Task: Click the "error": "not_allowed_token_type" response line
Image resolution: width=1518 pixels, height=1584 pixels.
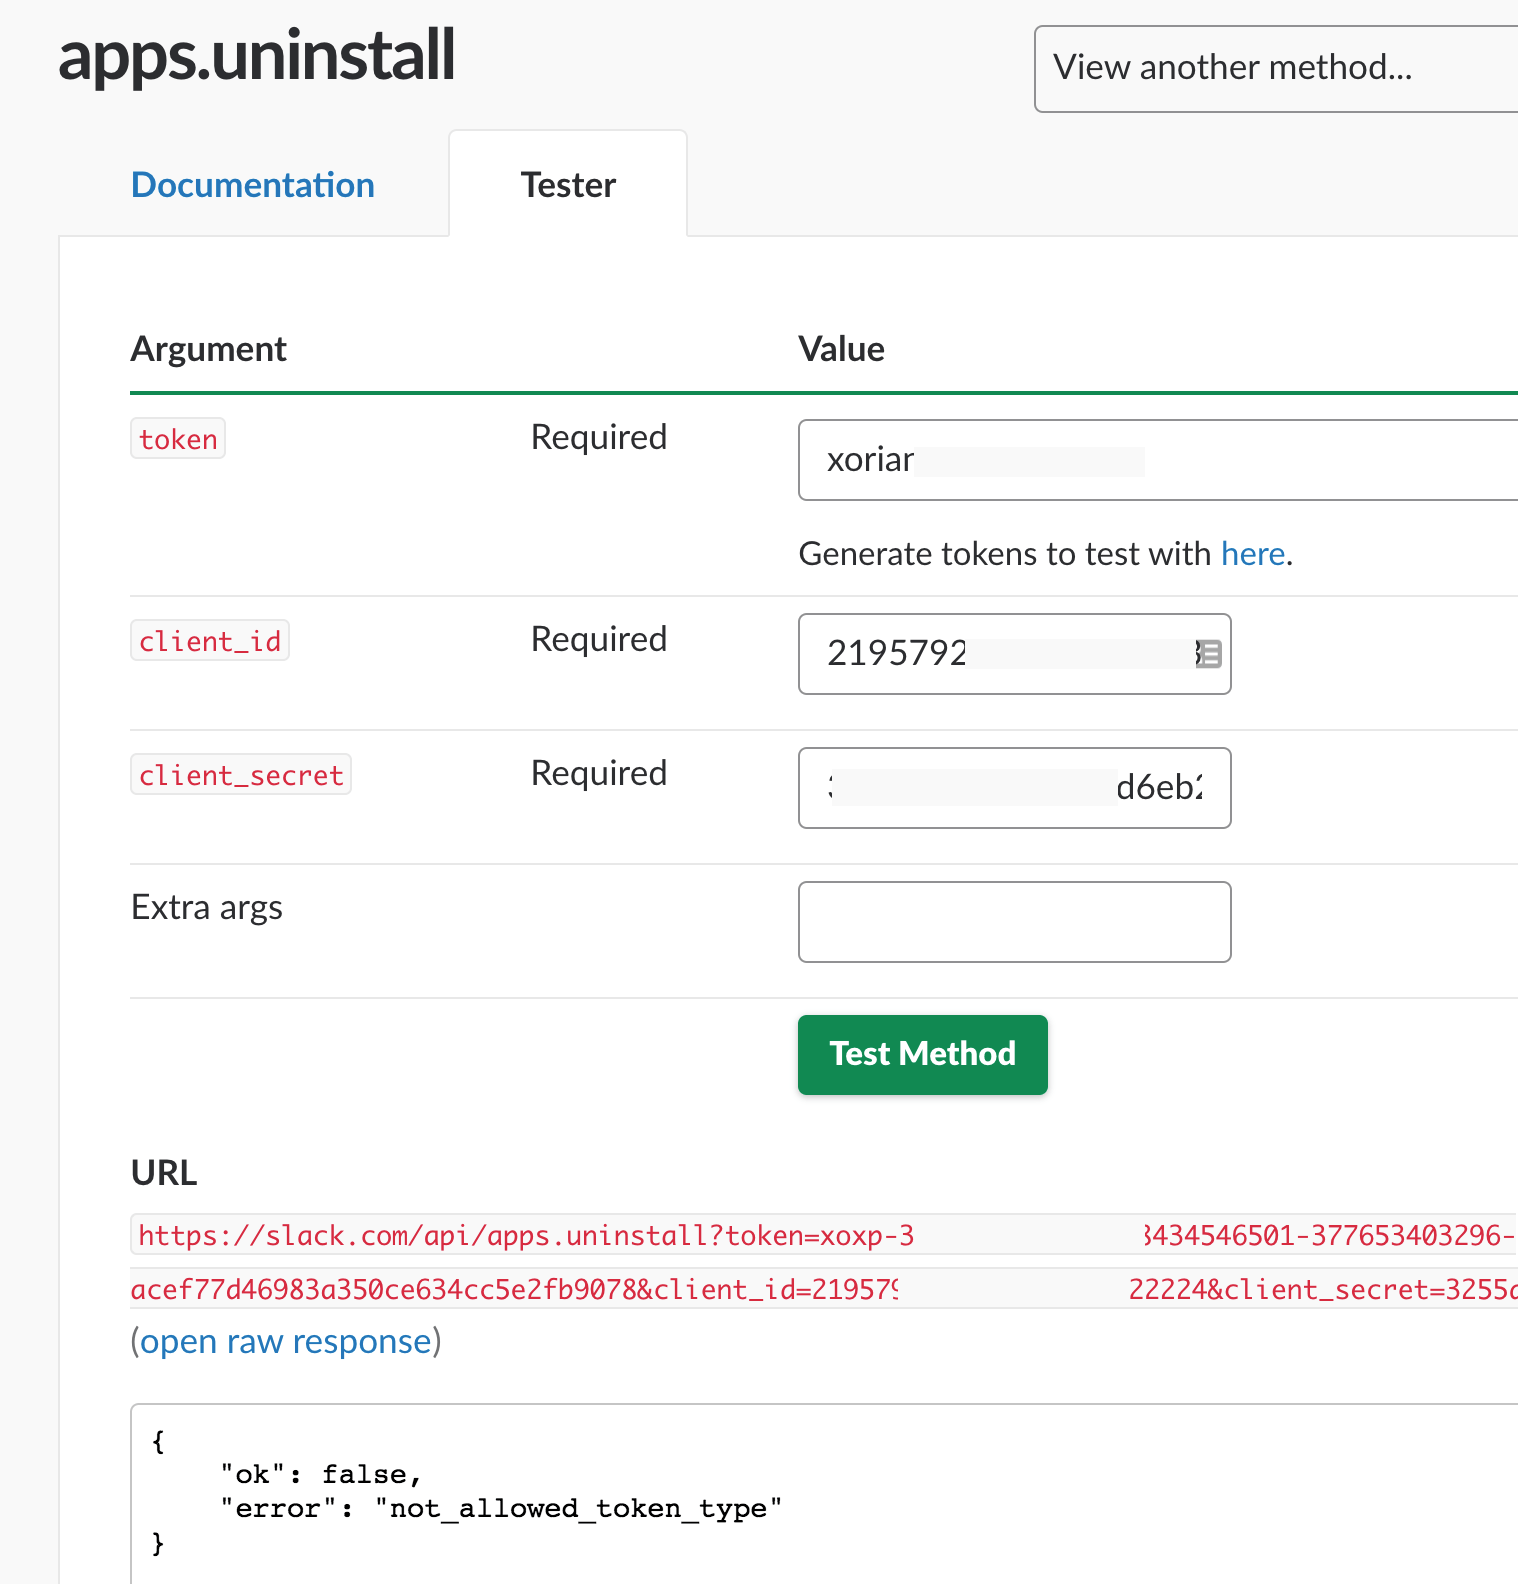Action: (x=501, y=1508)
